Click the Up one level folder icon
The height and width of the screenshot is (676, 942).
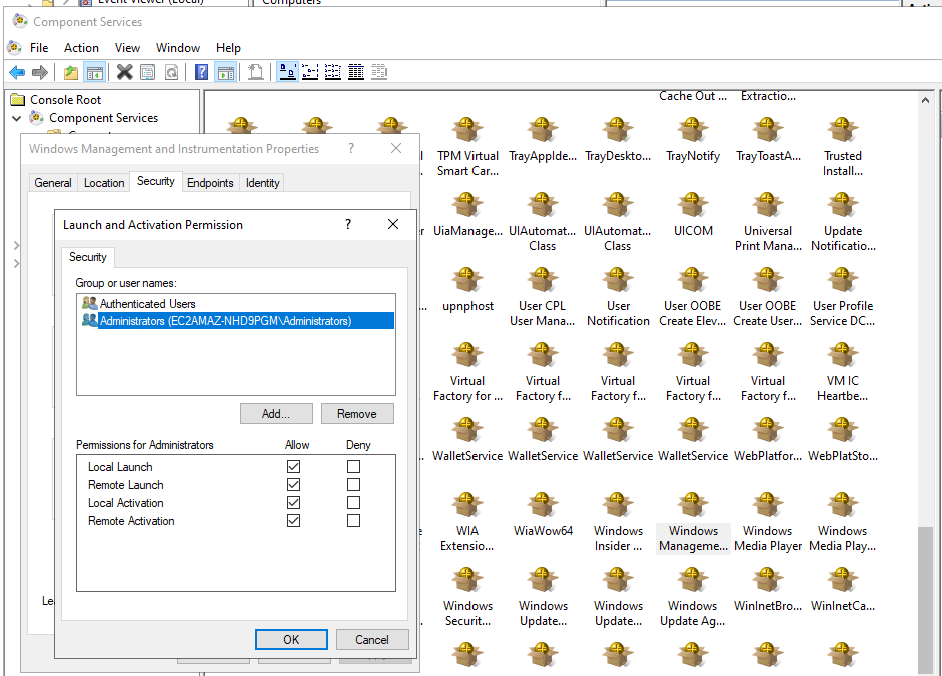pos(70,72)
